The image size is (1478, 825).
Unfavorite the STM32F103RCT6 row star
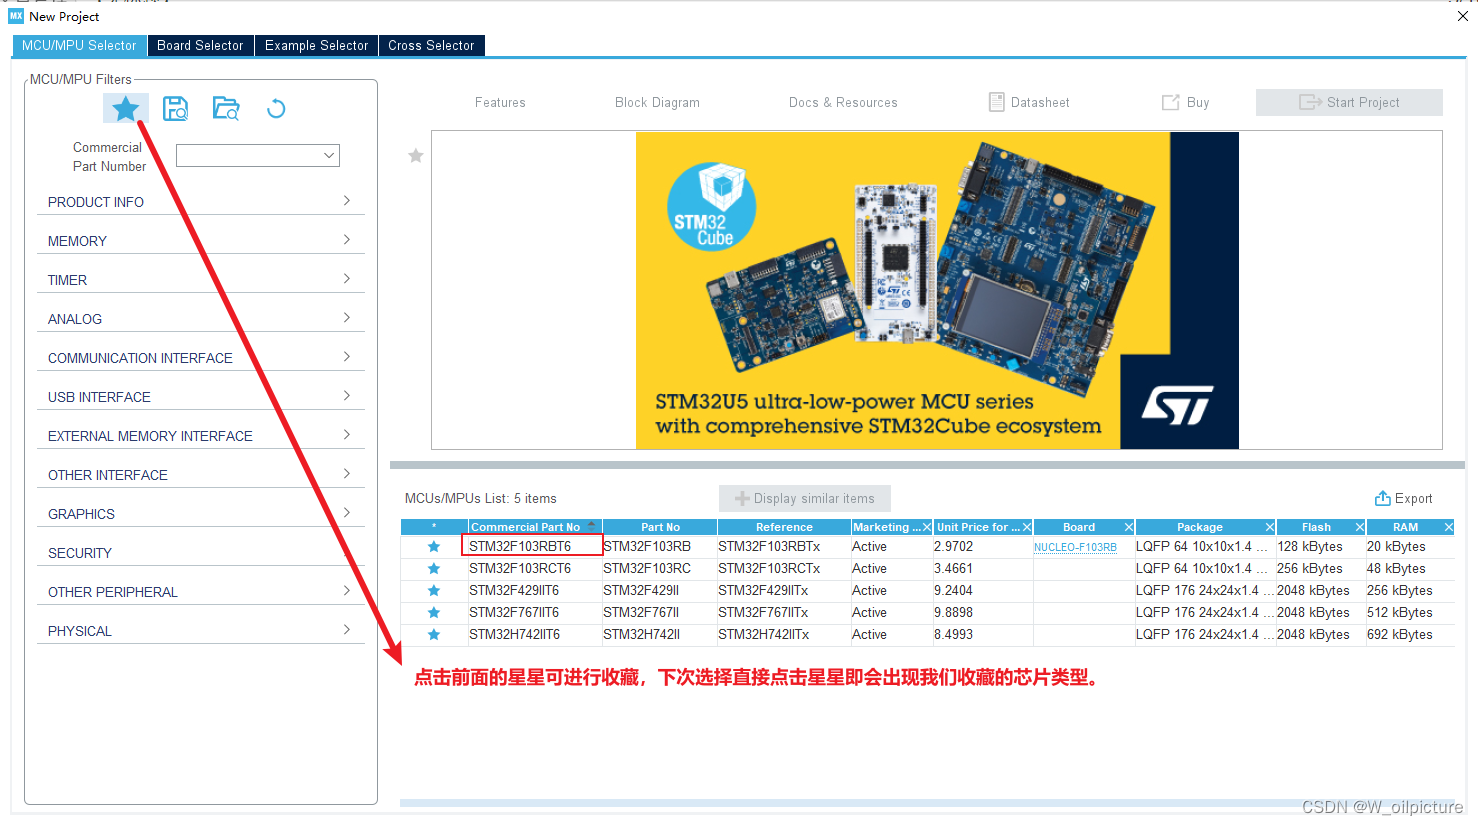[434, 569]
